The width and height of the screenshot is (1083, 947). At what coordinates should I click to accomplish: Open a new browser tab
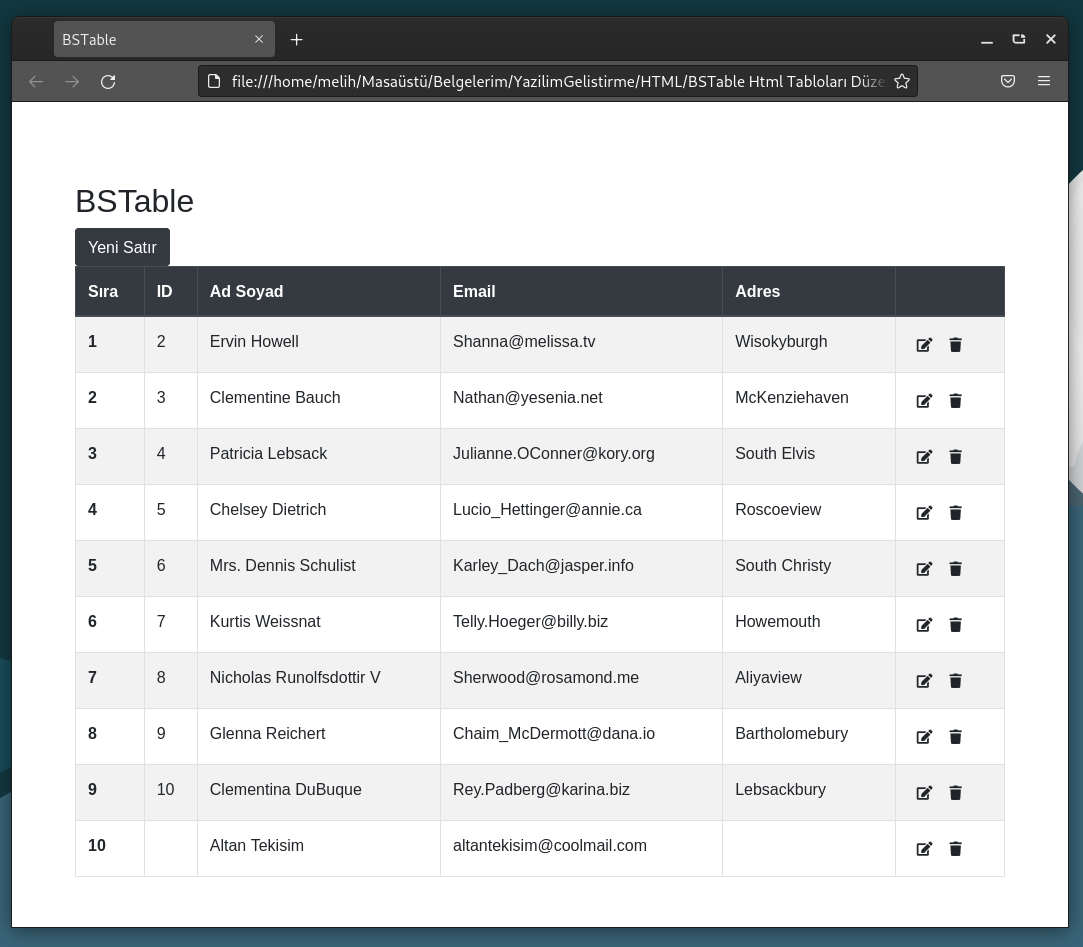pos(296,39)
